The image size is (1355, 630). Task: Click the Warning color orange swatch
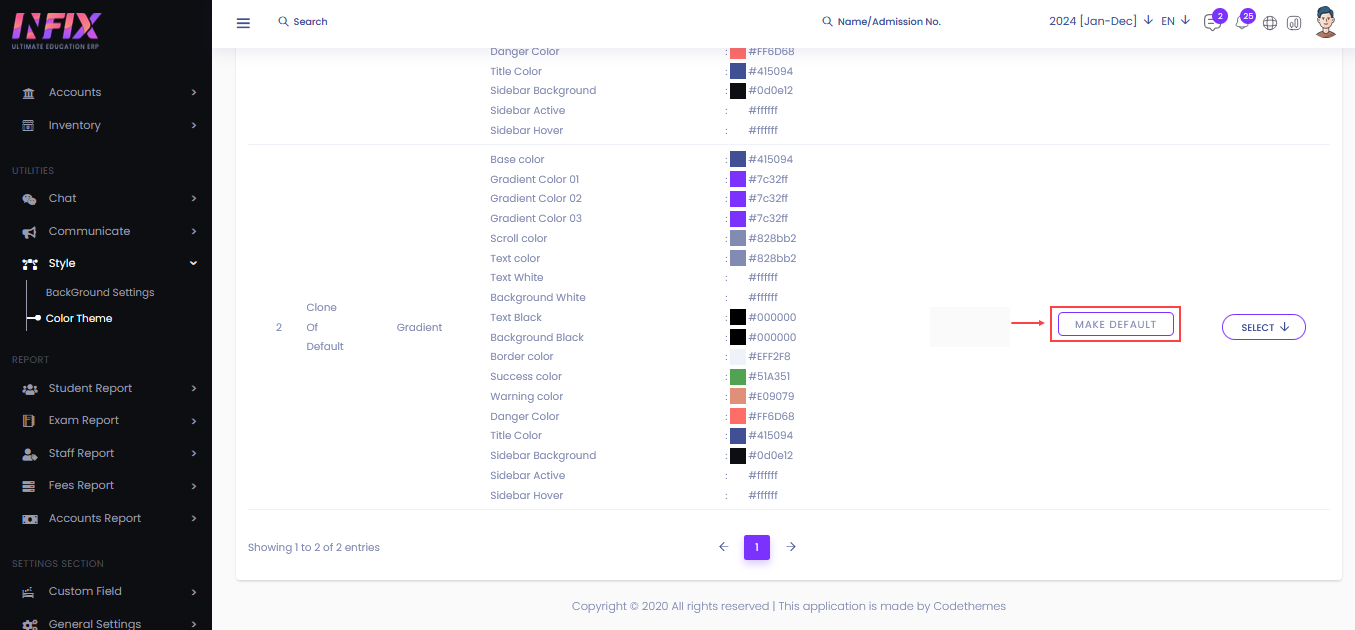738,396
